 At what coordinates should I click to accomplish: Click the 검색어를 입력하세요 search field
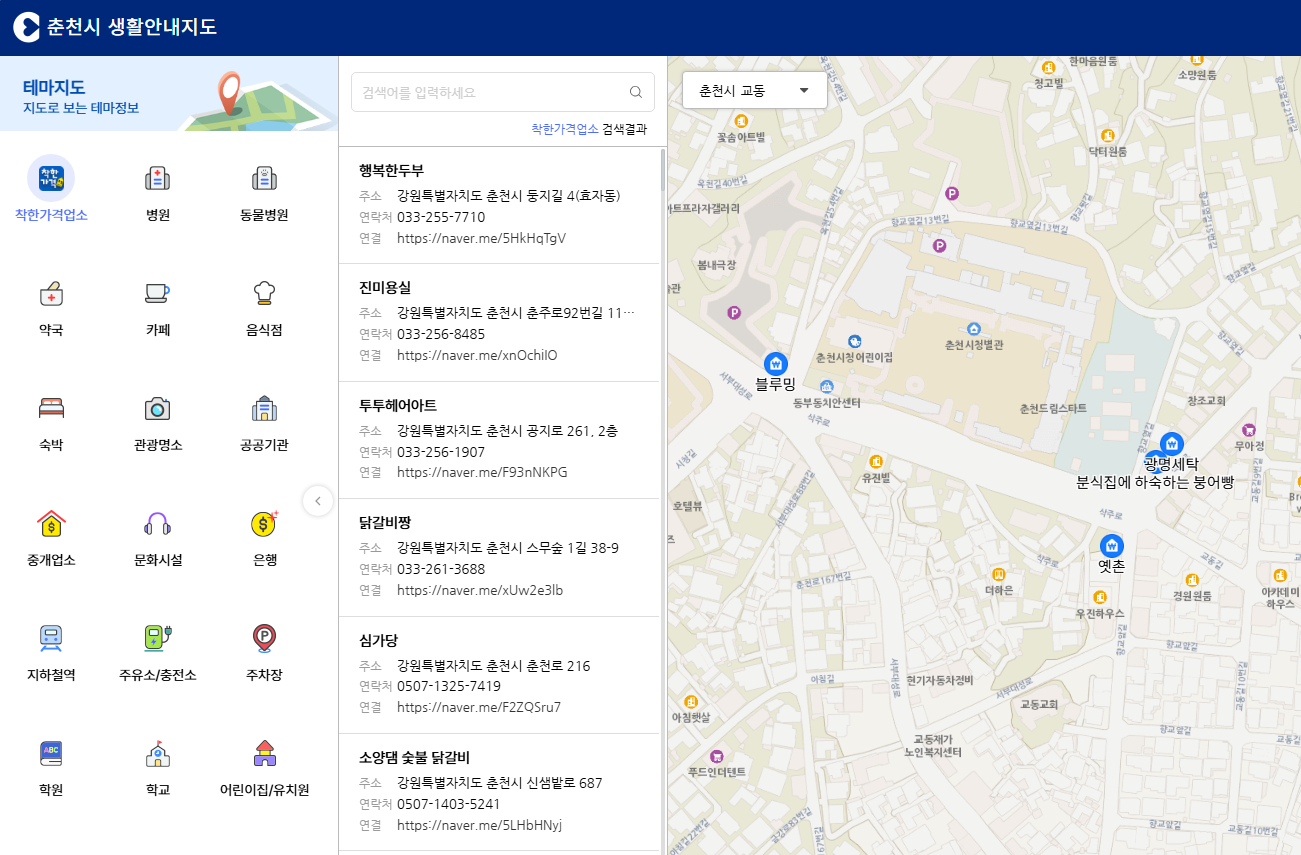[x=490, y=92]
